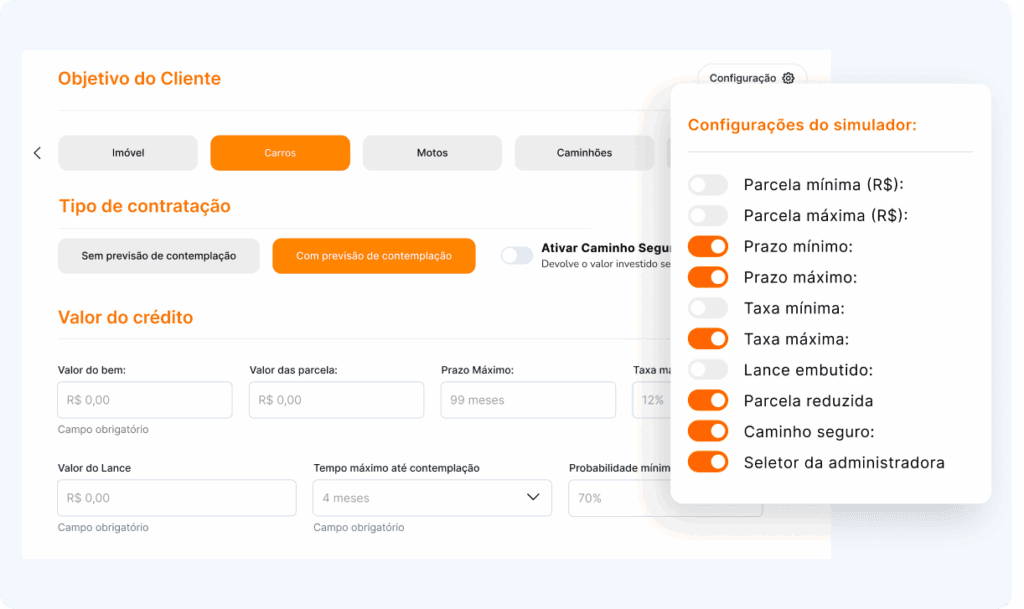The width and height of the screenshot is (1024, 609).
Task: Disable the Prazo mínimo toggle
Action: pyautogui.click(x=708, y=247)
